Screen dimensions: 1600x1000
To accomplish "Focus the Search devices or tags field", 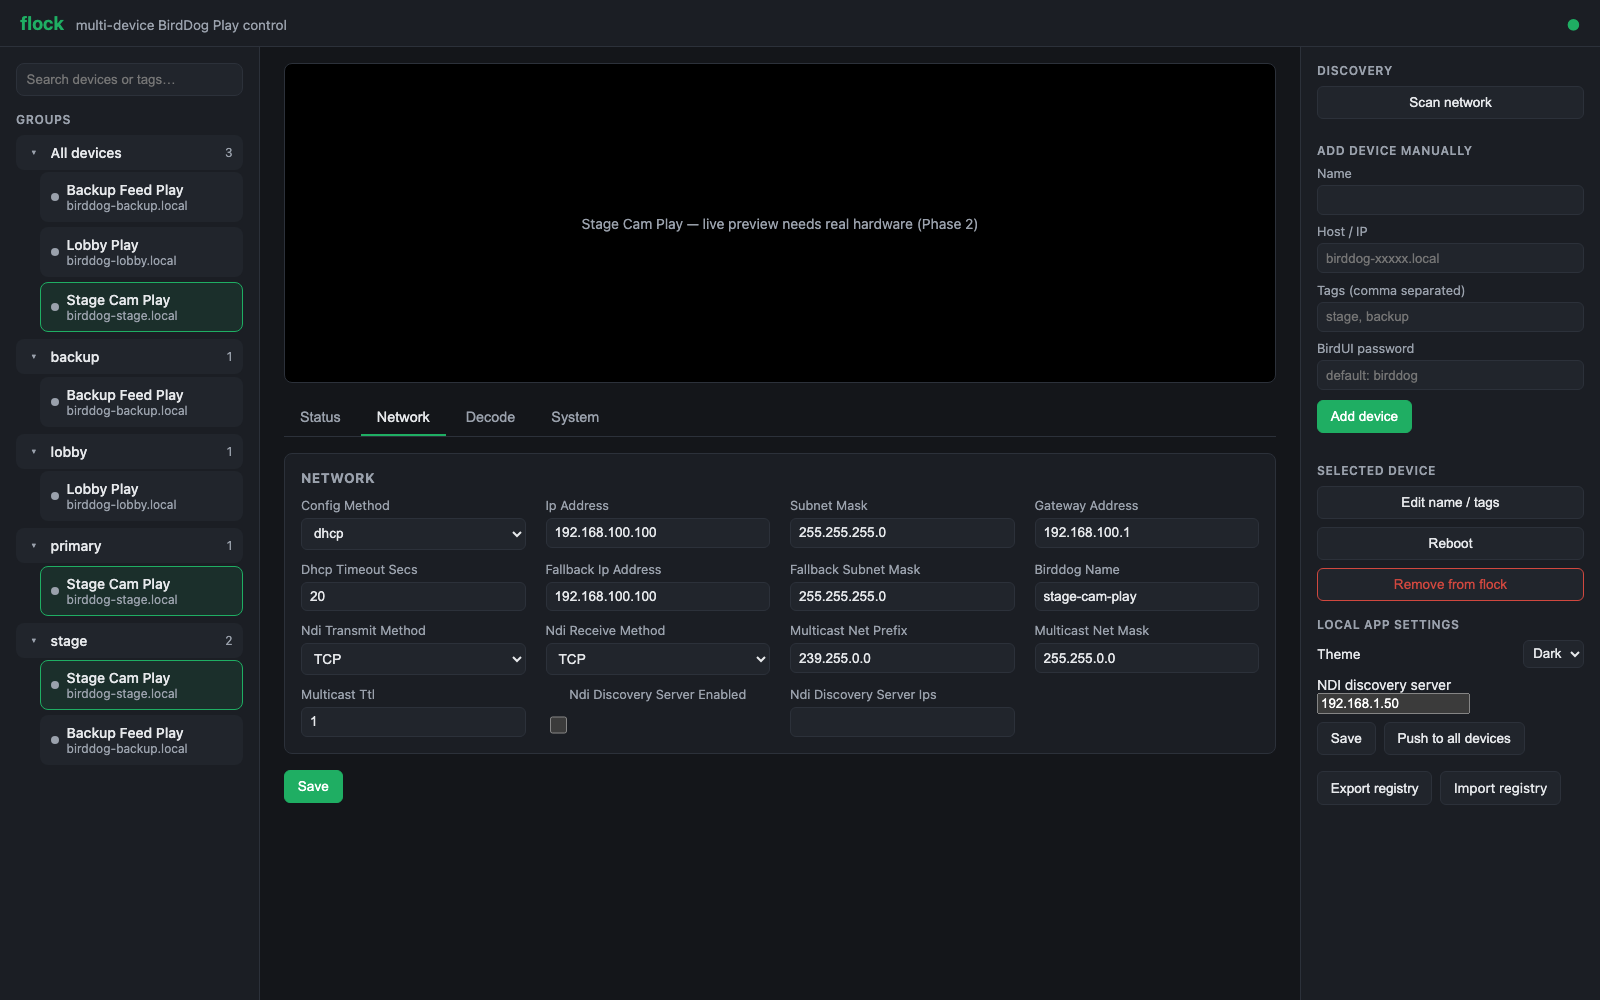I will pos(129,79).
